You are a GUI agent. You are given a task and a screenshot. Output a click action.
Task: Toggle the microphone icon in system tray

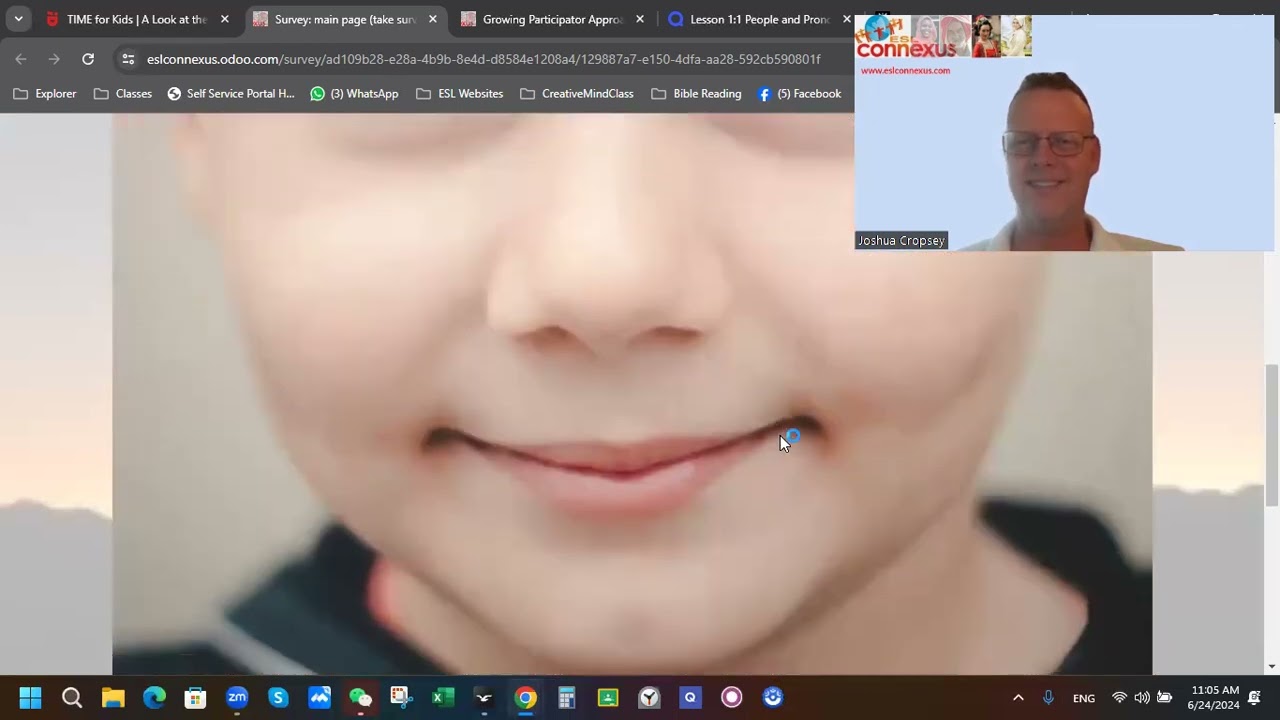click(x=1048, y=698)
